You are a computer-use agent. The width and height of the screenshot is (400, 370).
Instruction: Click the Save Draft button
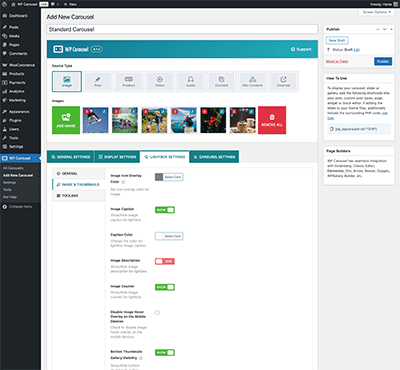pyautogui.click(x=337, y=40)
